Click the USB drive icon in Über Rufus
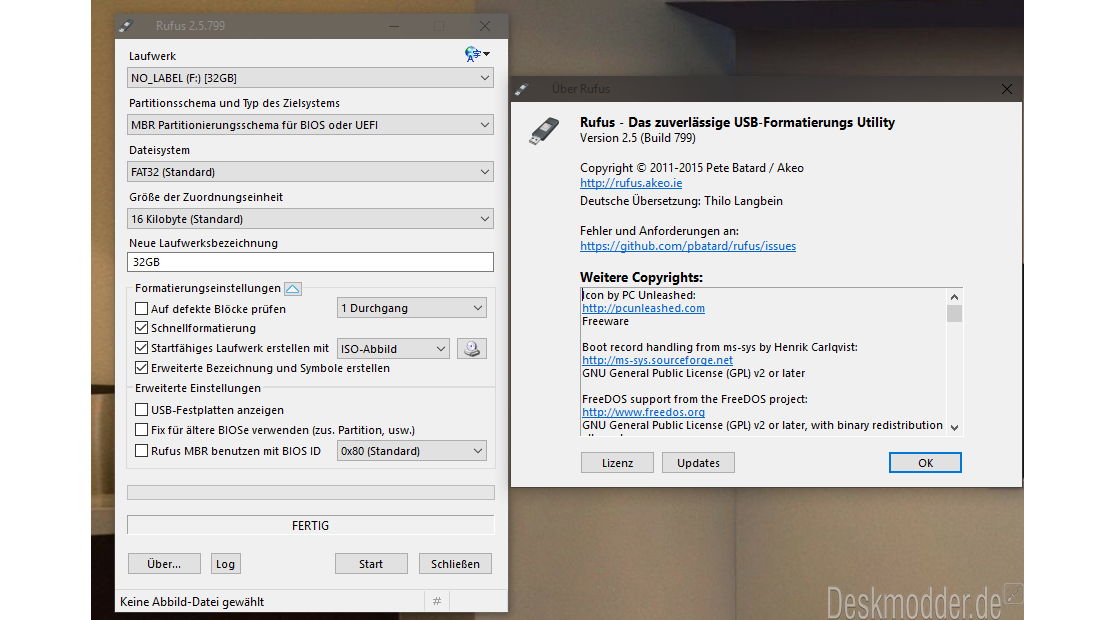The width and height of the screenshot is (1104, 620). (x=544, y=131)
